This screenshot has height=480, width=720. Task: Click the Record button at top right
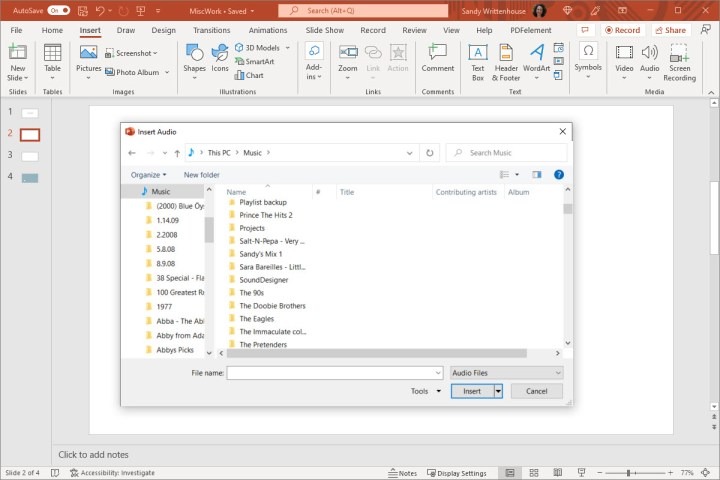click(x=623, y=30)
